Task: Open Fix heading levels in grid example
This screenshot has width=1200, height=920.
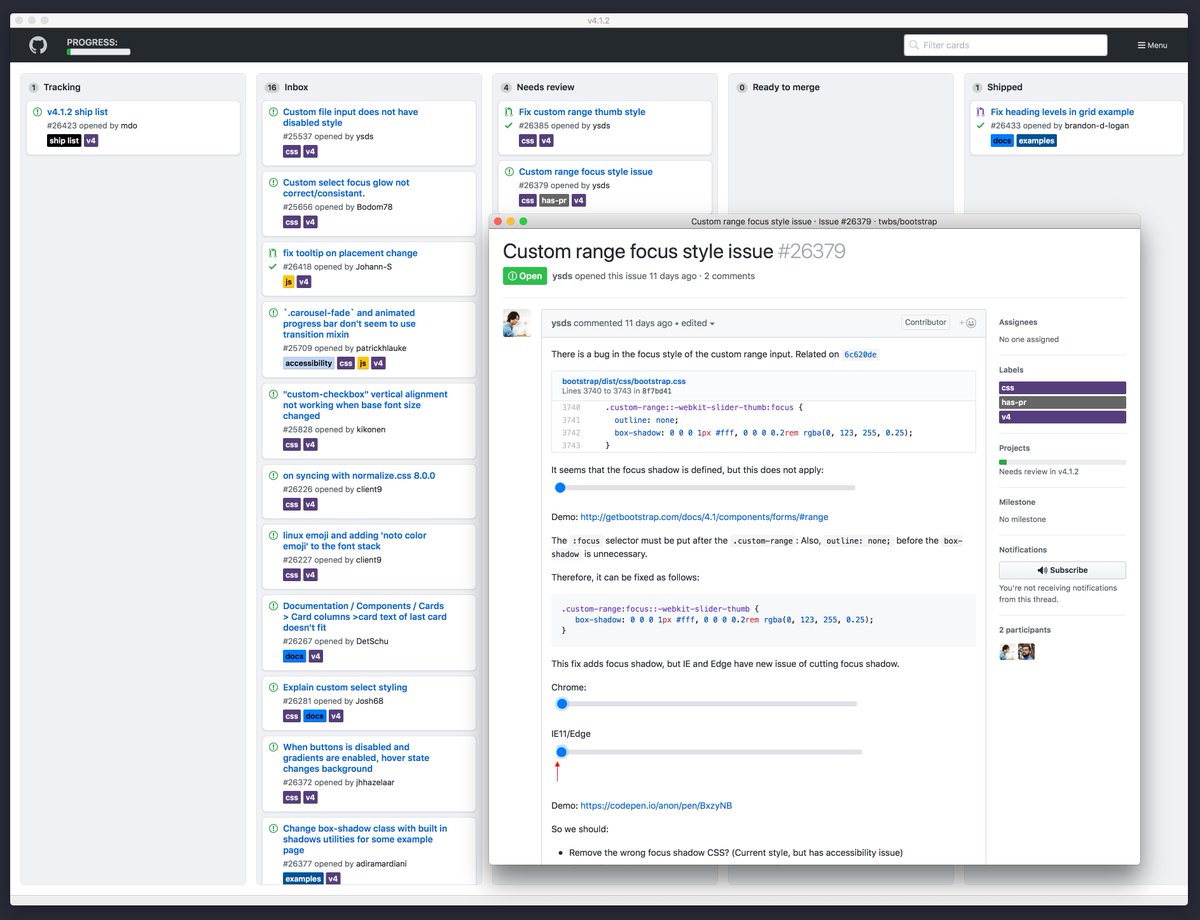Action: click(x=1060, y=112)
